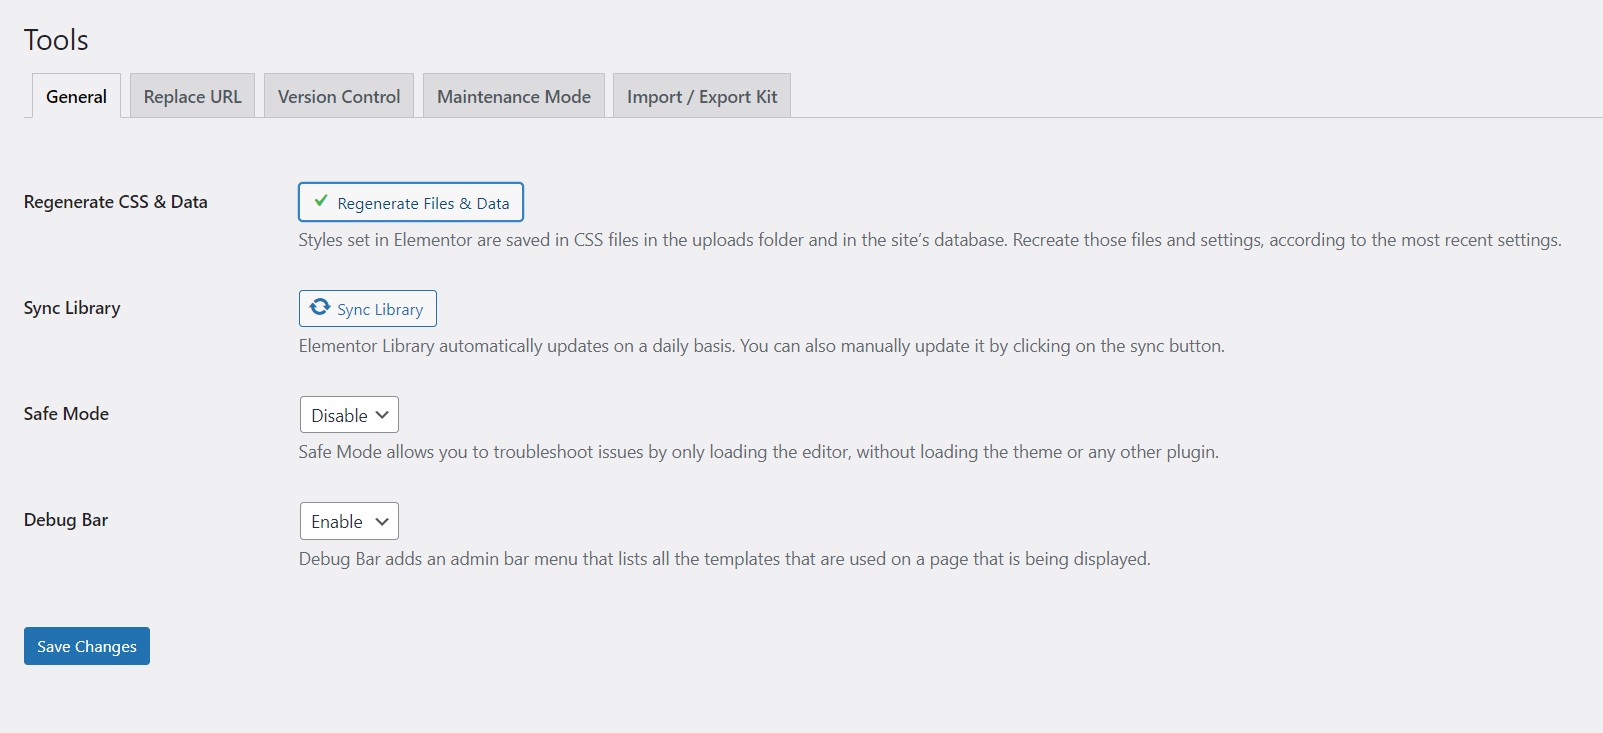The width and height of the screenshot is (1603, 733).
Task: Switch to the Maintenance Mode tab
Action: click(513, 95)
